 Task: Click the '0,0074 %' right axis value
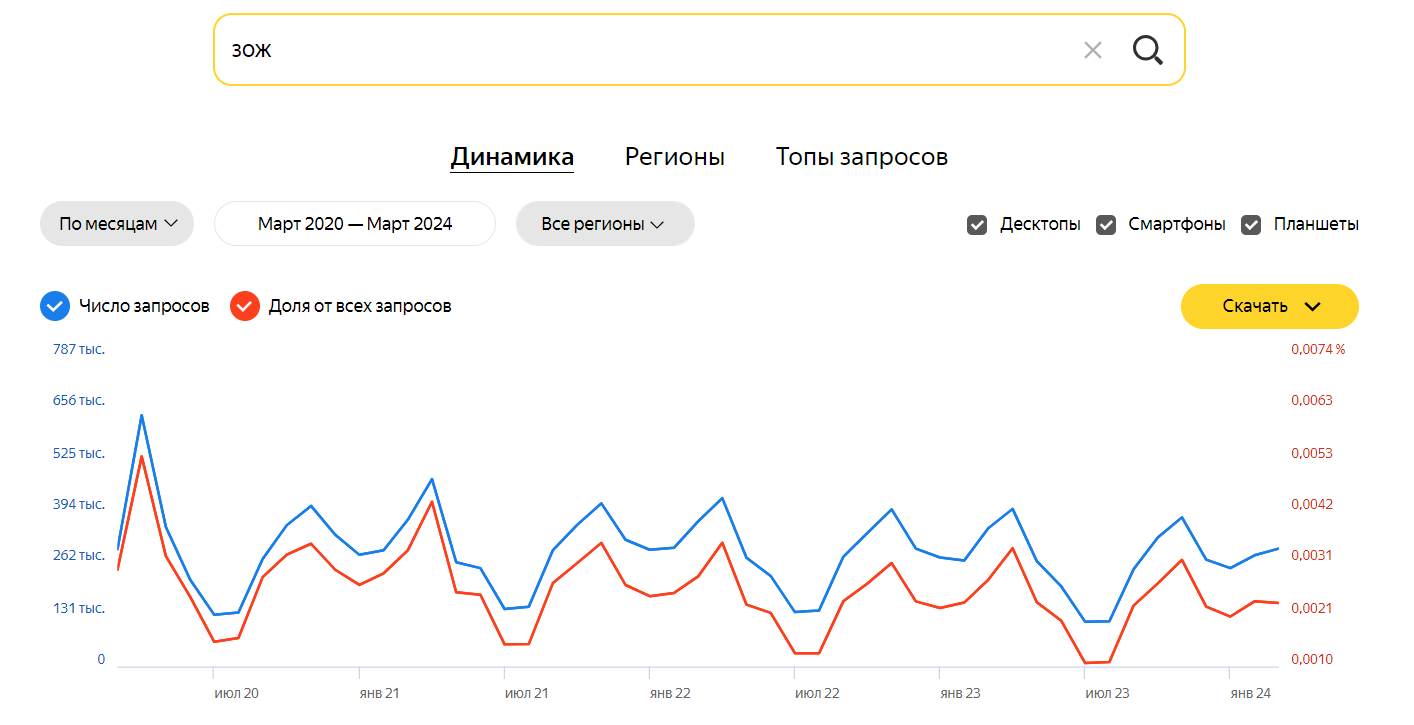click(1318, 349)
